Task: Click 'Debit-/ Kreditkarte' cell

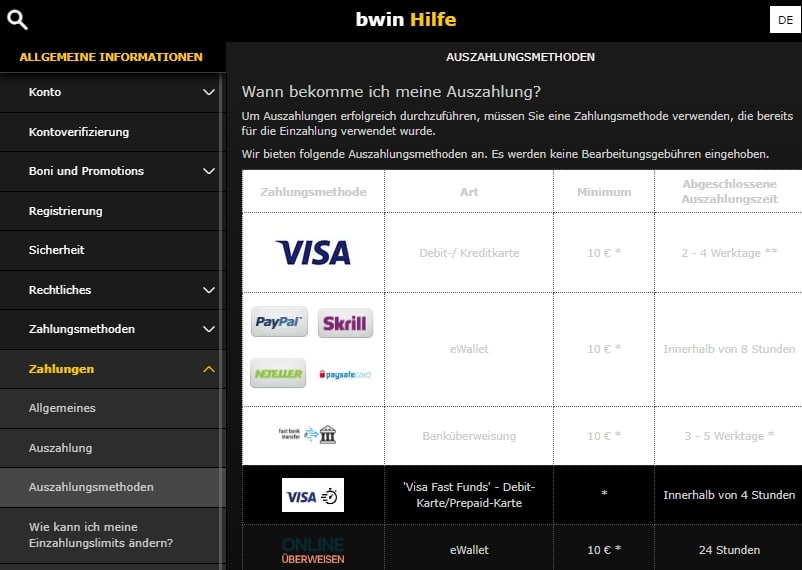Action: (469, 253)
